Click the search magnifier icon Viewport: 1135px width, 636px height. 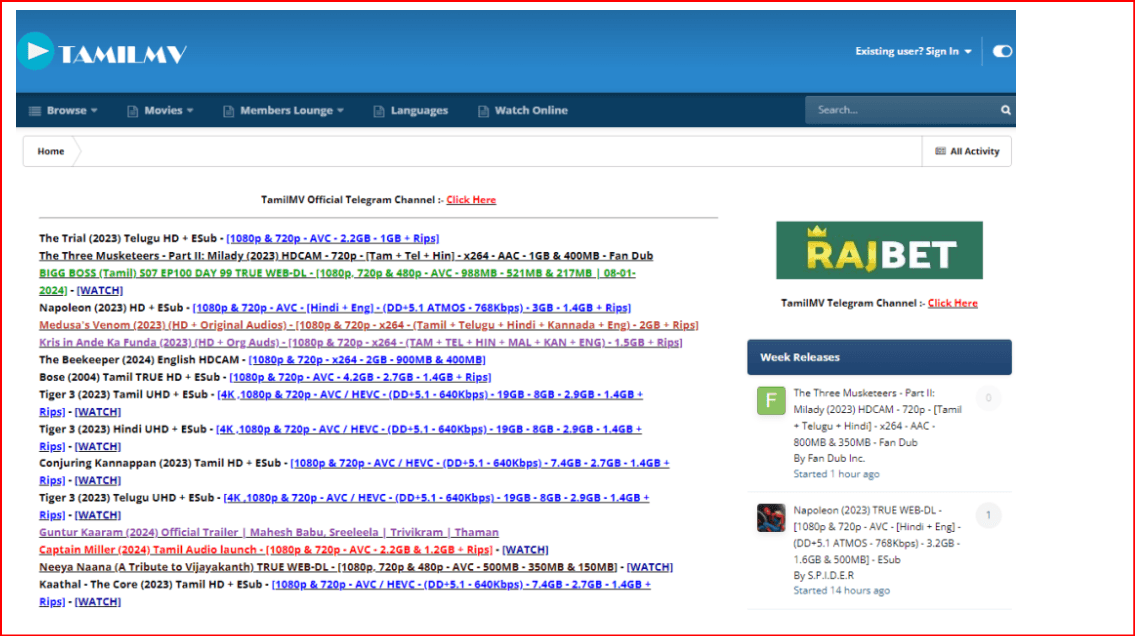point(1005,110)
